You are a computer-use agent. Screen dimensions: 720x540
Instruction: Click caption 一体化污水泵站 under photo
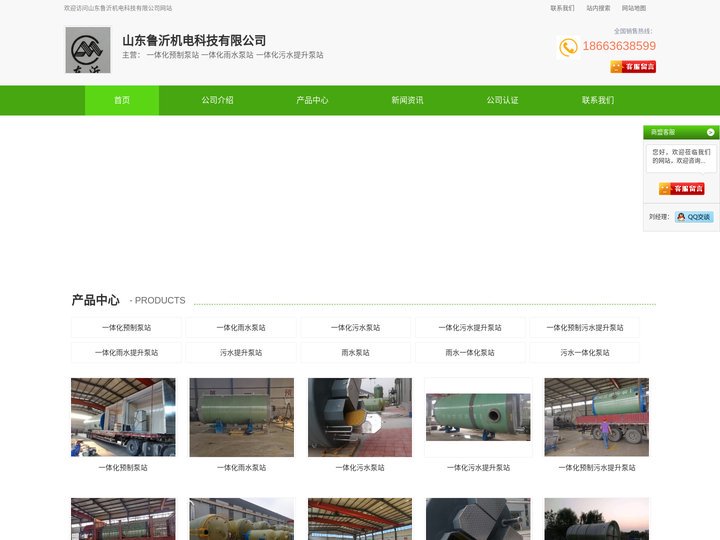click(x=360, y=467)
